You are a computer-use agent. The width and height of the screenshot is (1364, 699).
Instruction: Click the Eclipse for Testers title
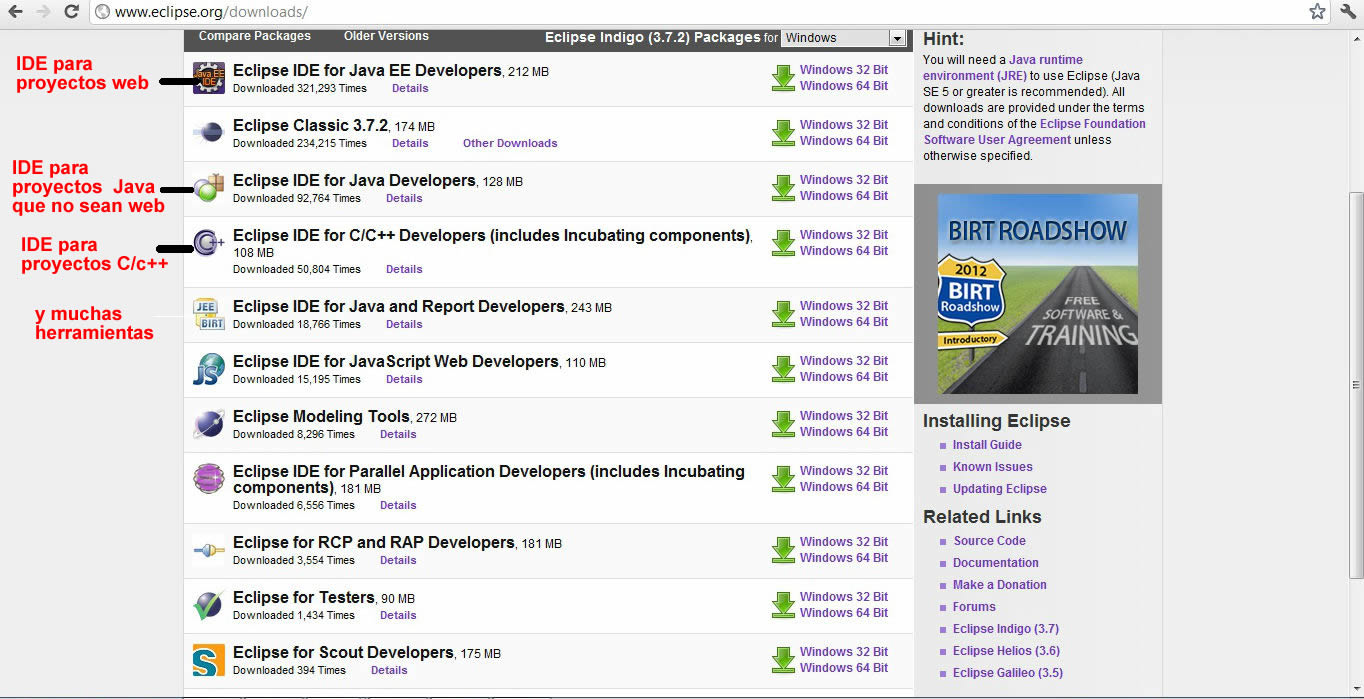[x=304, y=598]
